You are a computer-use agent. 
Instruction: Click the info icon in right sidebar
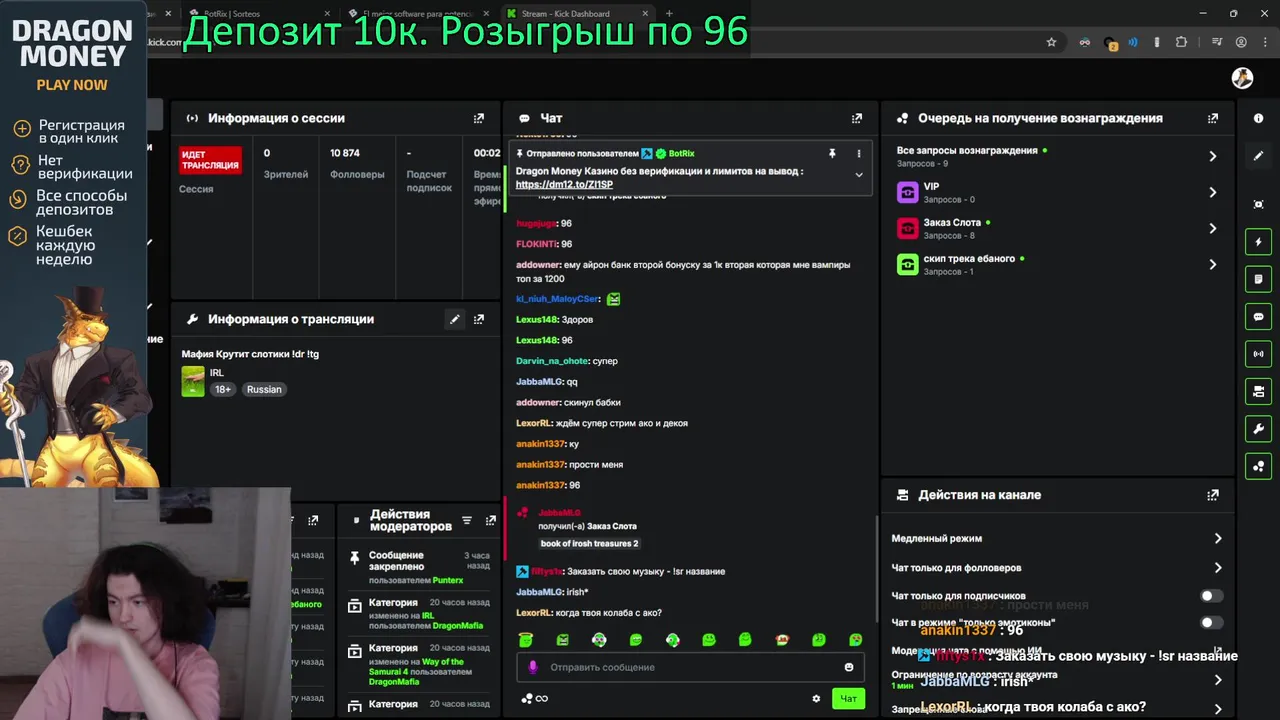click(x=1258, y=118)
